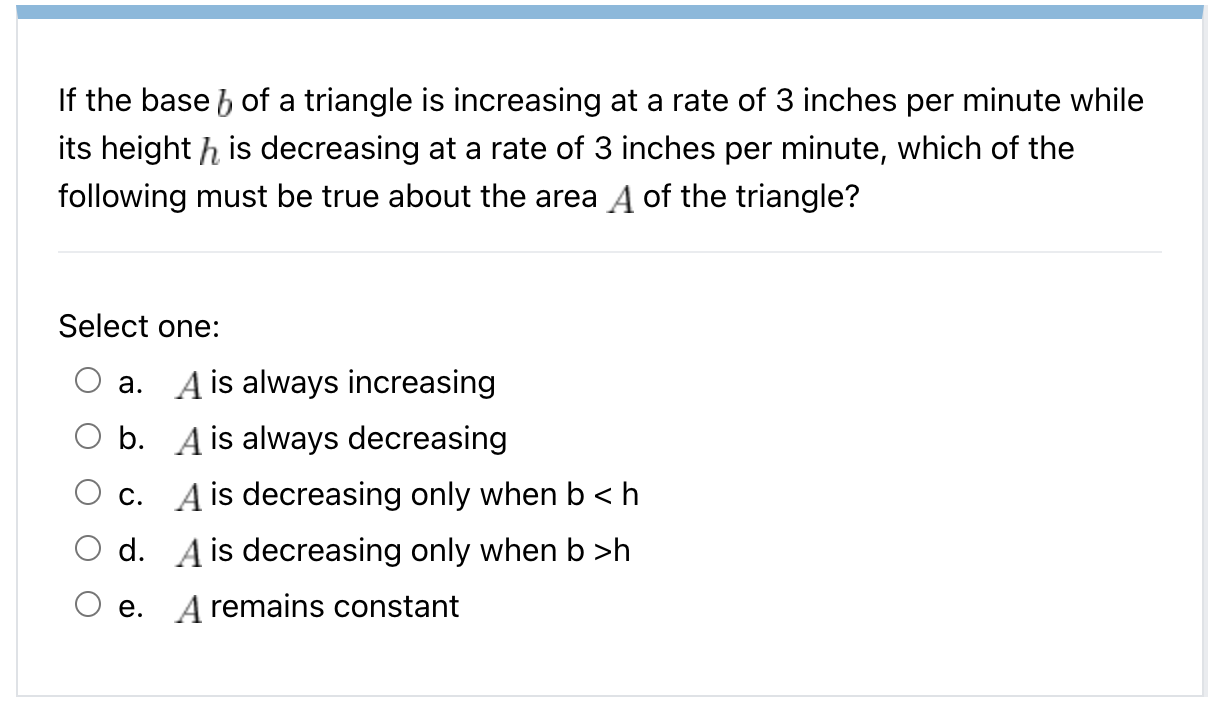Click the label text of option b

(x=340, y=438)
